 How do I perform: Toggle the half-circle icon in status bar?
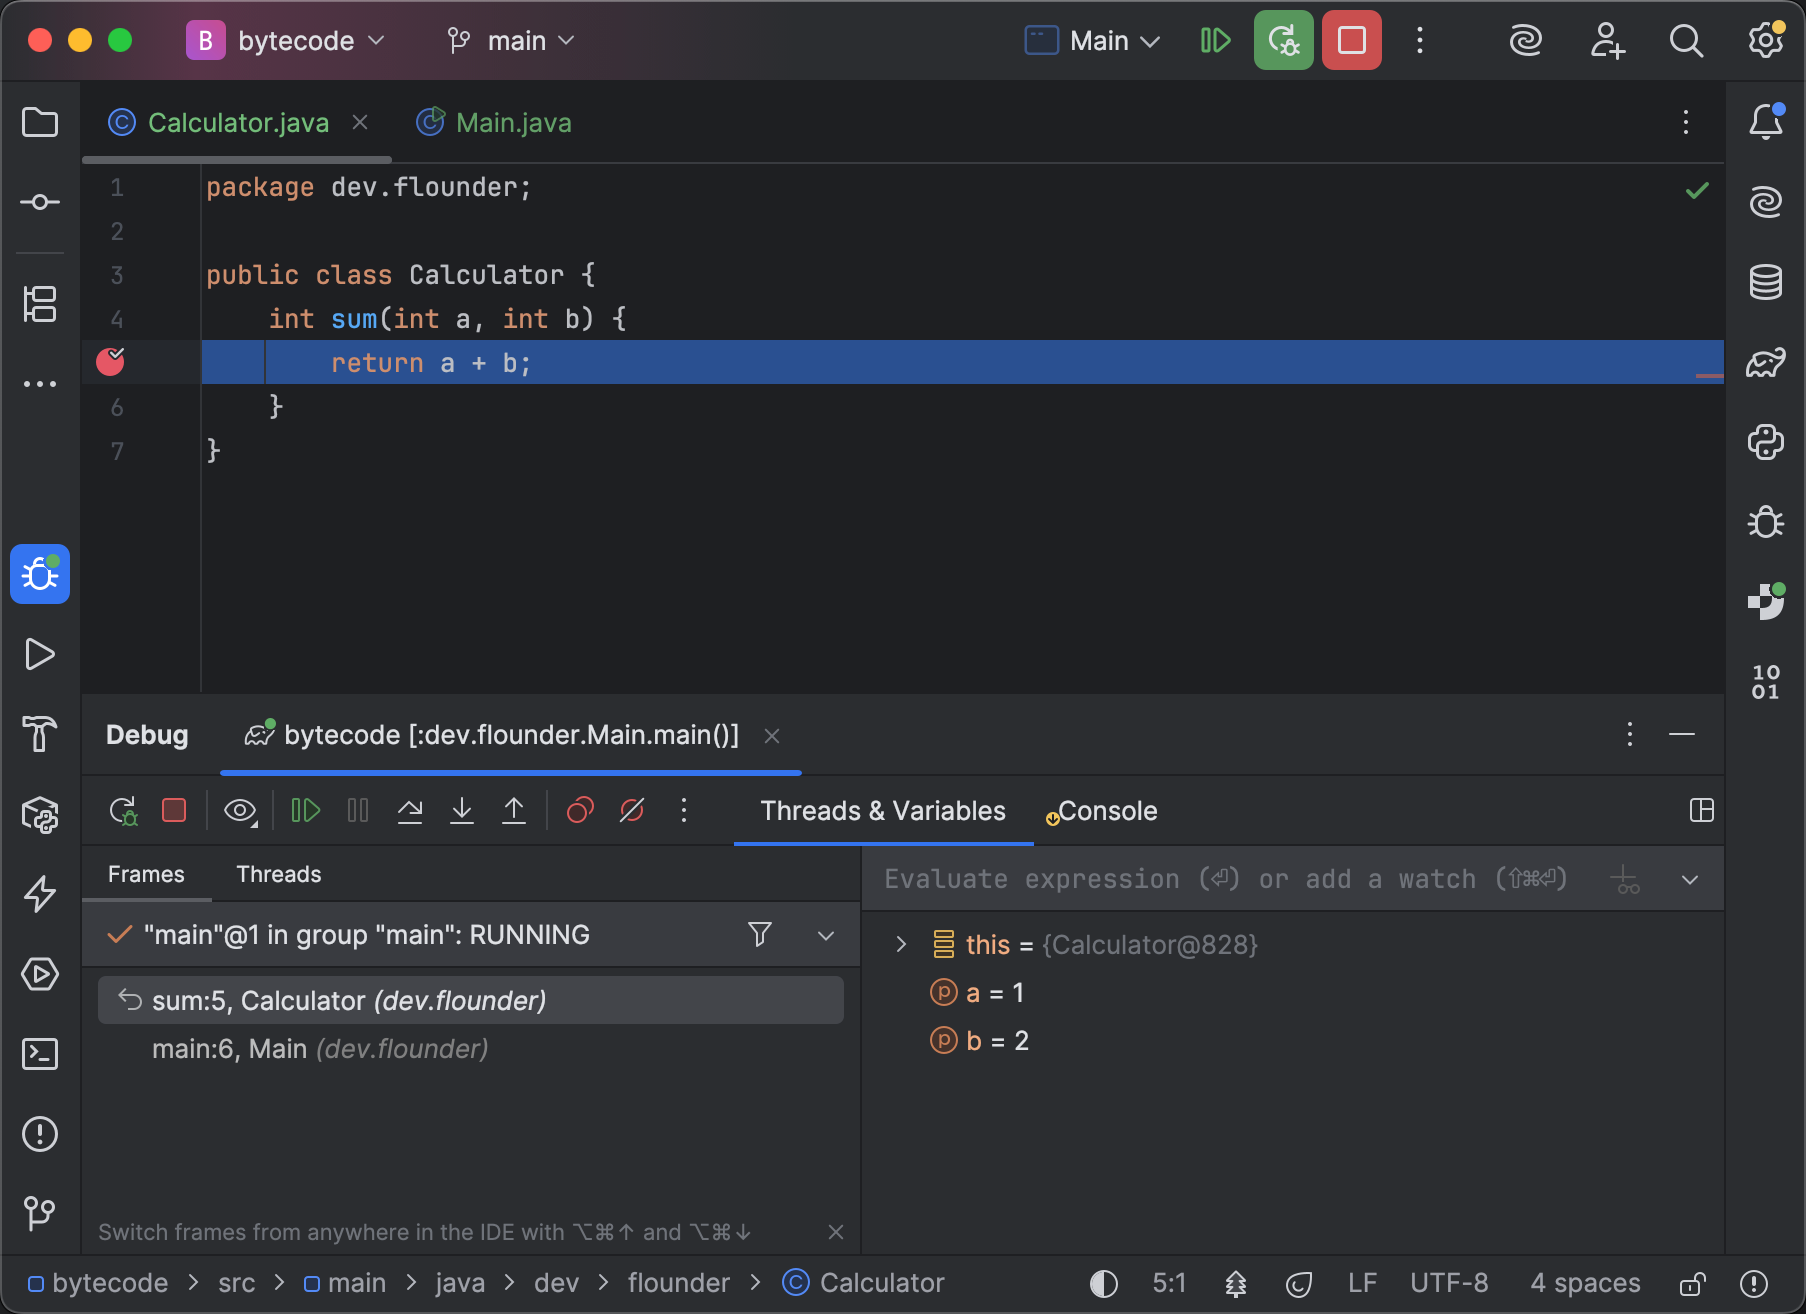click(x=1104, y=1283)
